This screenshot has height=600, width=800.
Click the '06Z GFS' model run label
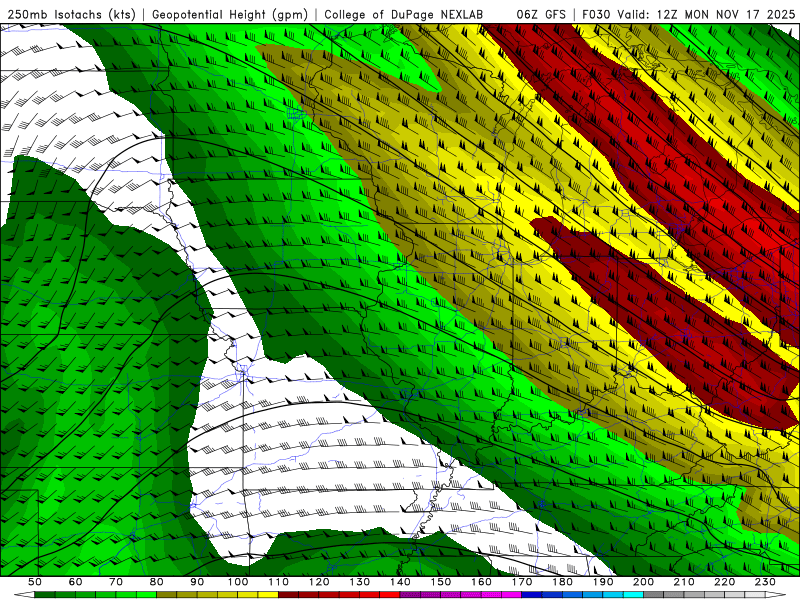tap(541, 14)
